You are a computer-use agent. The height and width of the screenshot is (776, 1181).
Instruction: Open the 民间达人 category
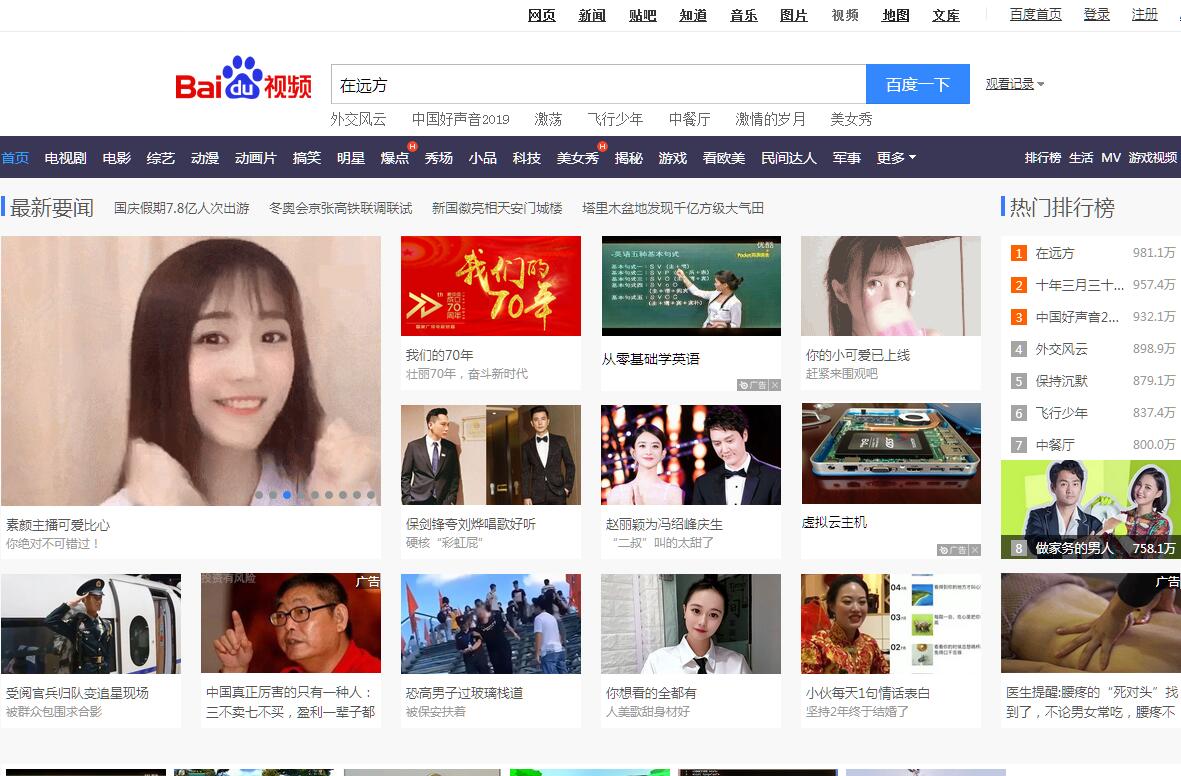[789, 157]
